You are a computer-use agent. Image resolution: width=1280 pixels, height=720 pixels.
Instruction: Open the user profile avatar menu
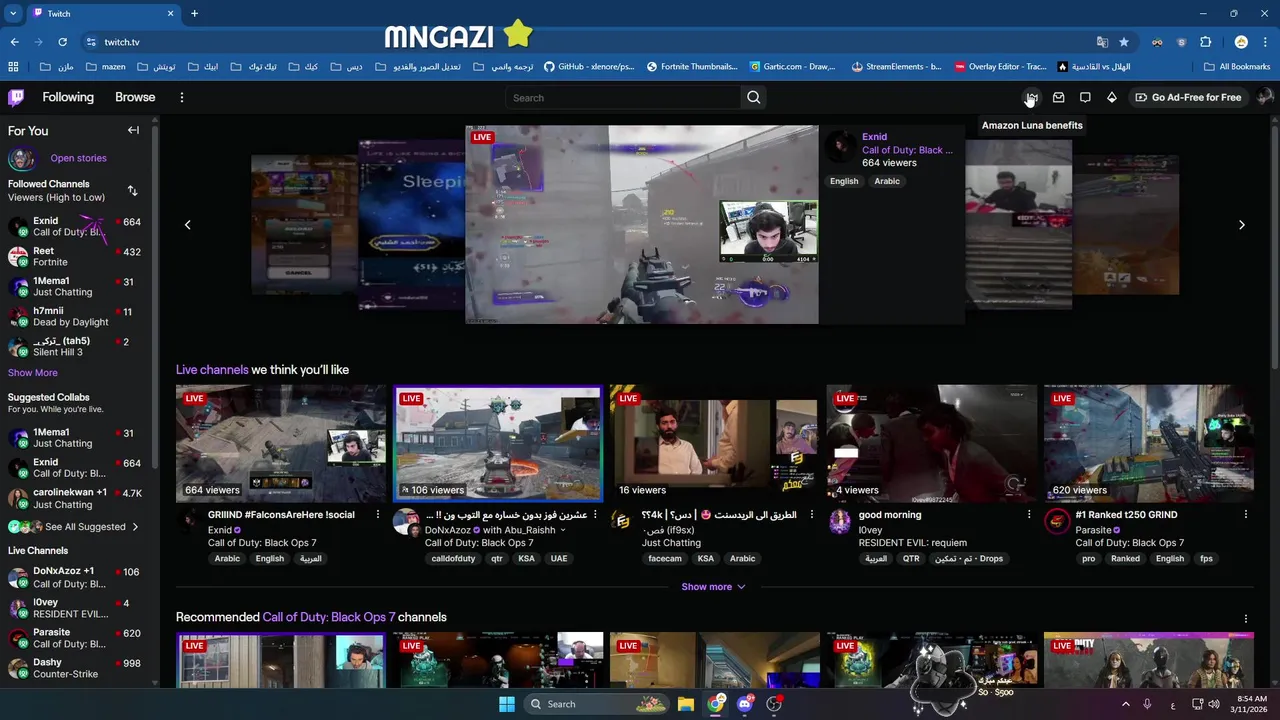(x=1264, y=97)
